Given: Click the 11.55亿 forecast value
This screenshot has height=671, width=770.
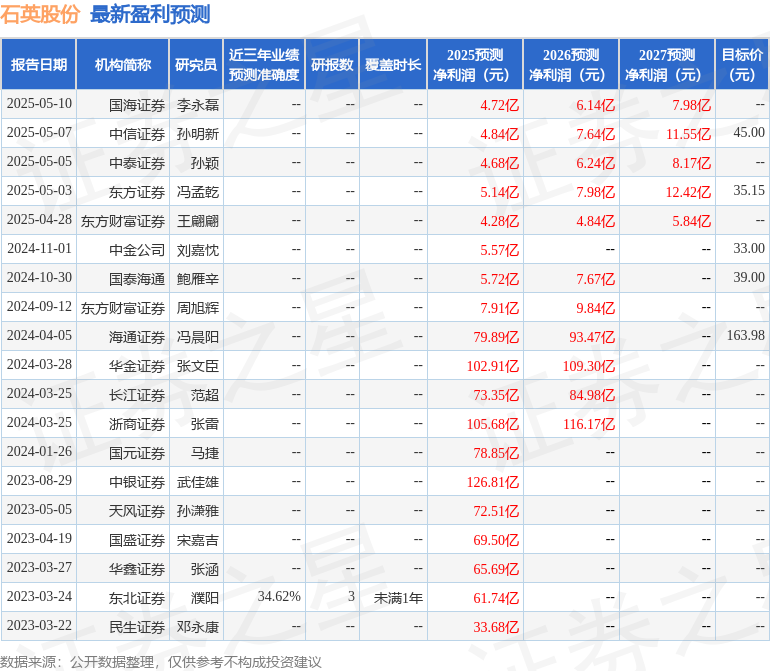Looking at the screenshot, I should [x=688, y=134].
